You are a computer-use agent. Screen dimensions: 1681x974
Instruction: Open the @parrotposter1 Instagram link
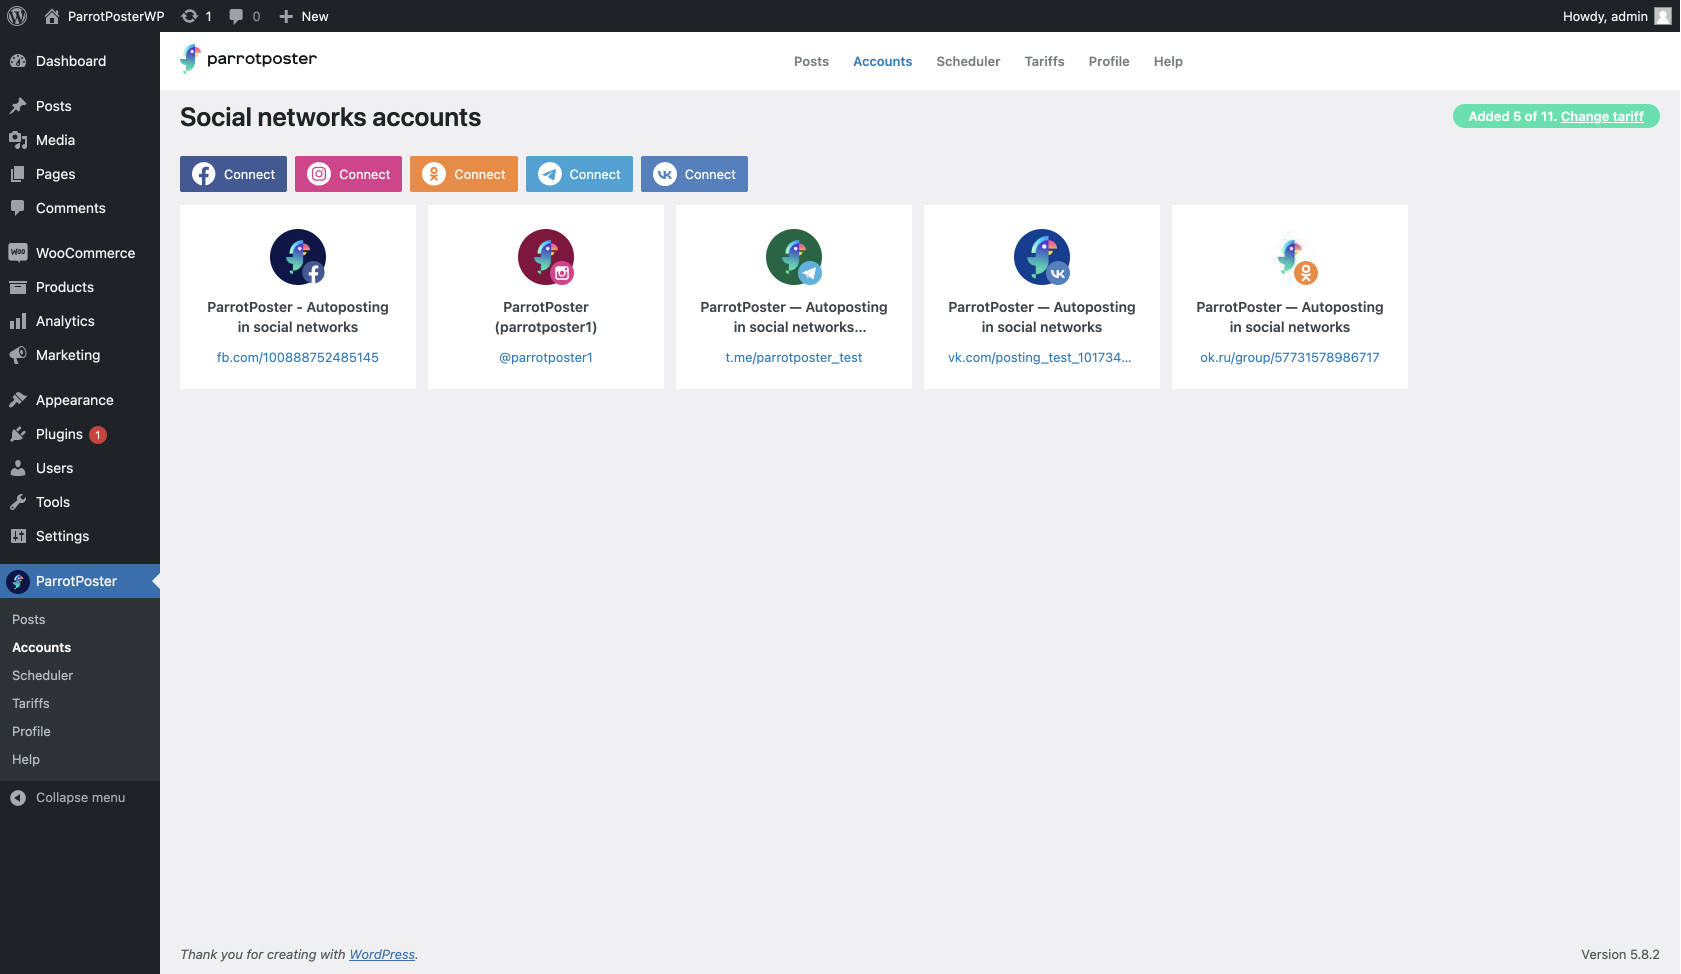tap(546, 358)
